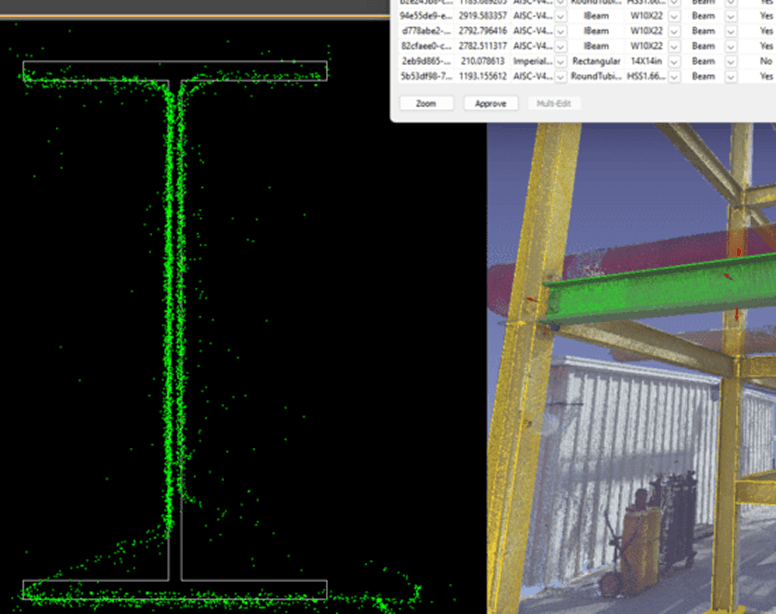The height and width of the screenshot is (614, 776).
Task: Click the length value 2792.796416
Action: click(483, 31)
